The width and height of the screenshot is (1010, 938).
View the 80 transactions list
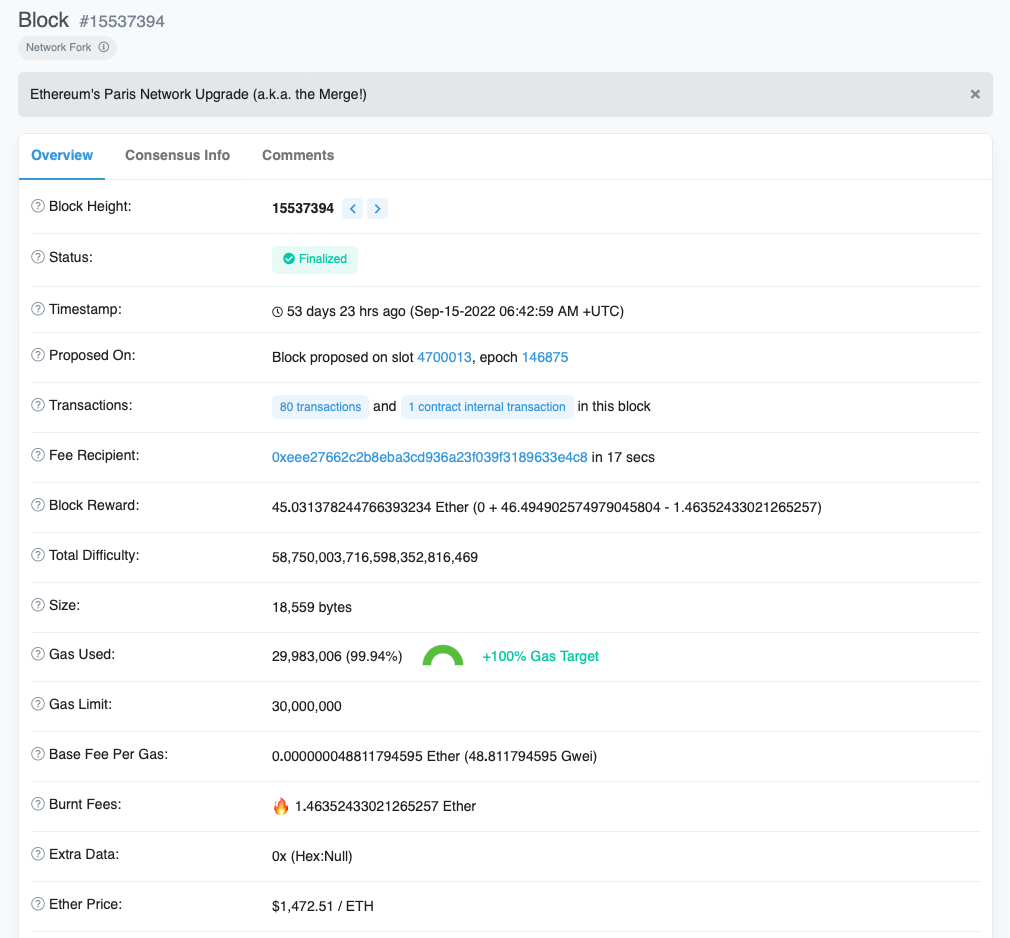coord(320,407)
